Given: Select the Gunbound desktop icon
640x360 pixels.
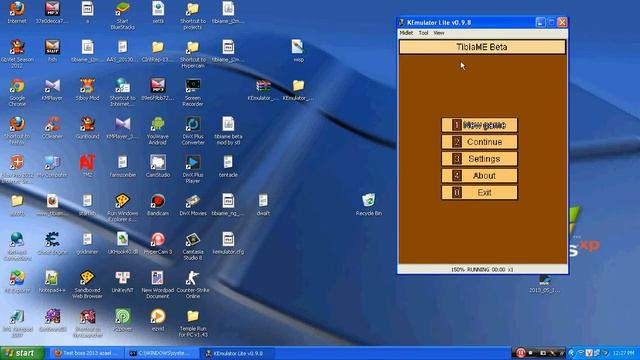Looking at the screenshot, I should [x=87, y=128].
